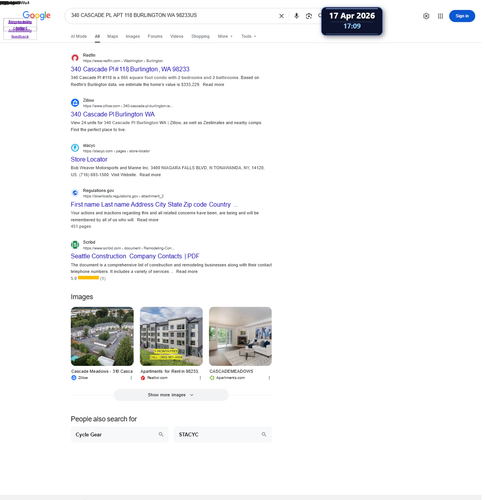Click the Scribd 5.0 star rating bar

point(88,278)
